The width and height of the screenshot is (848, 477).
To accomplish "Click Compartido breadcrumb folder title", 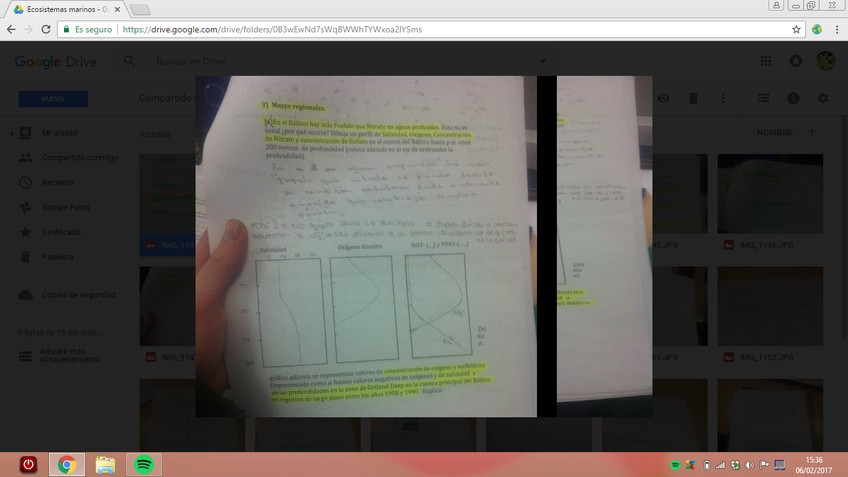I will (164, 98).
